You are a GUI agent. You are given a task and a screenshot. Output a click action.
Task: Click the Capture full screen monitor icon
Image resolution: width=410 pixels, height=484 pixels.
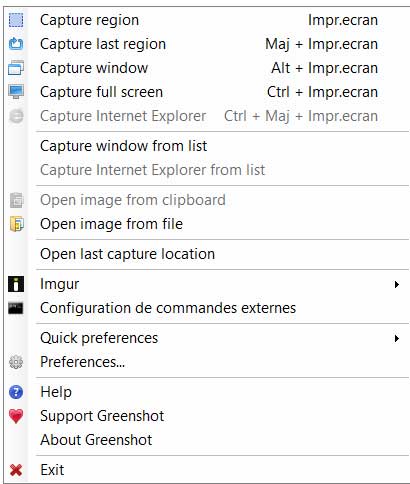tap(16, 92)
